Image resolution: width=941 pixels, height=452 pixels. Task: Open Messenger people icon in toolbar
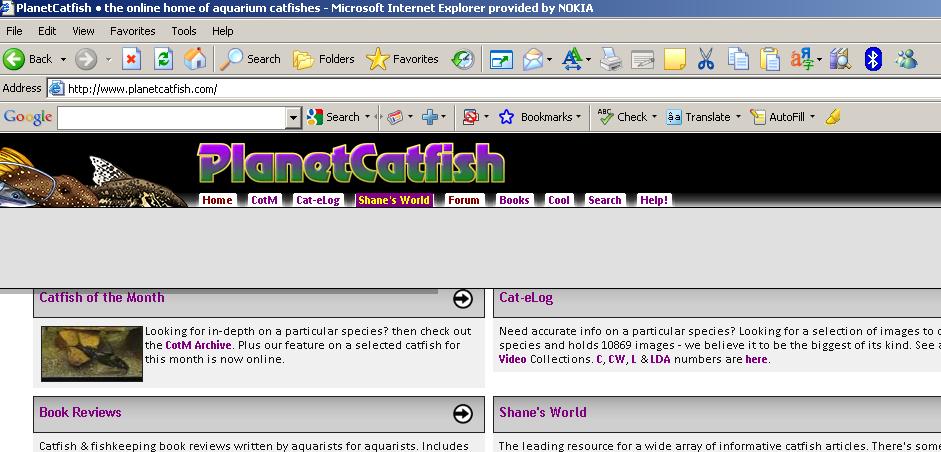click(x=906, y=59)
